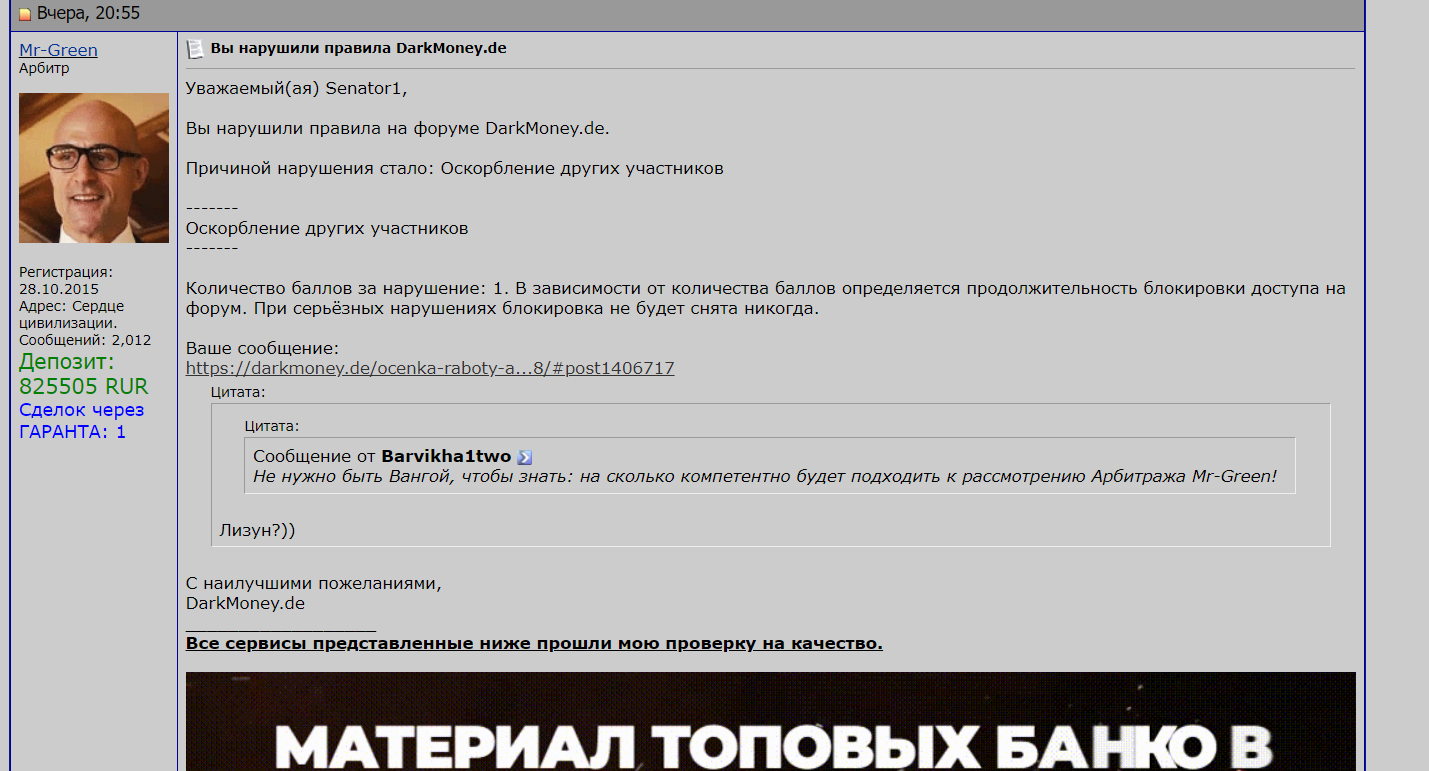
Task: Click the 'С наилучшими пожеланиями,' closing line
Action: (313, 584)
